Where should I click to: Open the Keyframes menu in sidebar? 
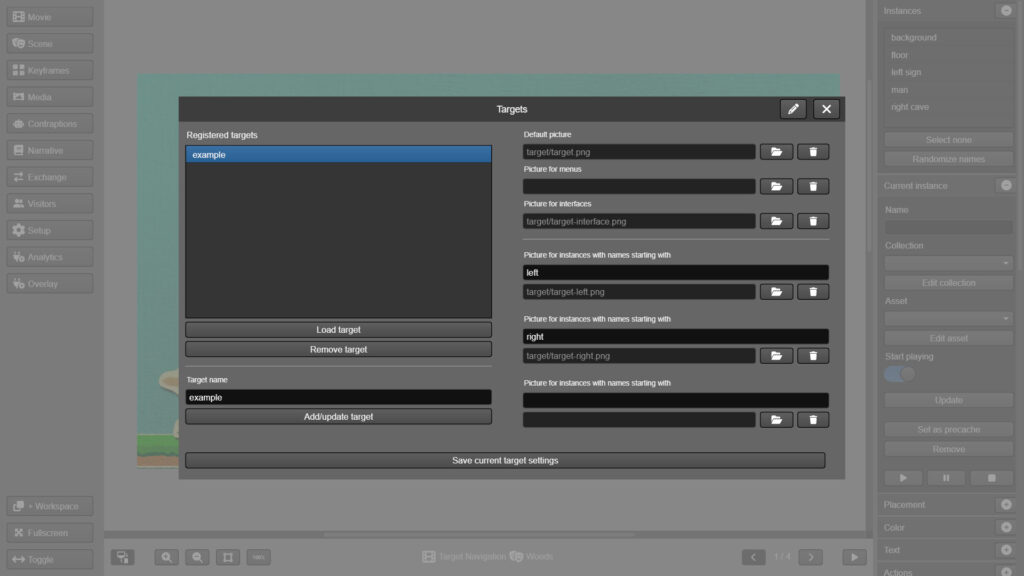point(50,71)
